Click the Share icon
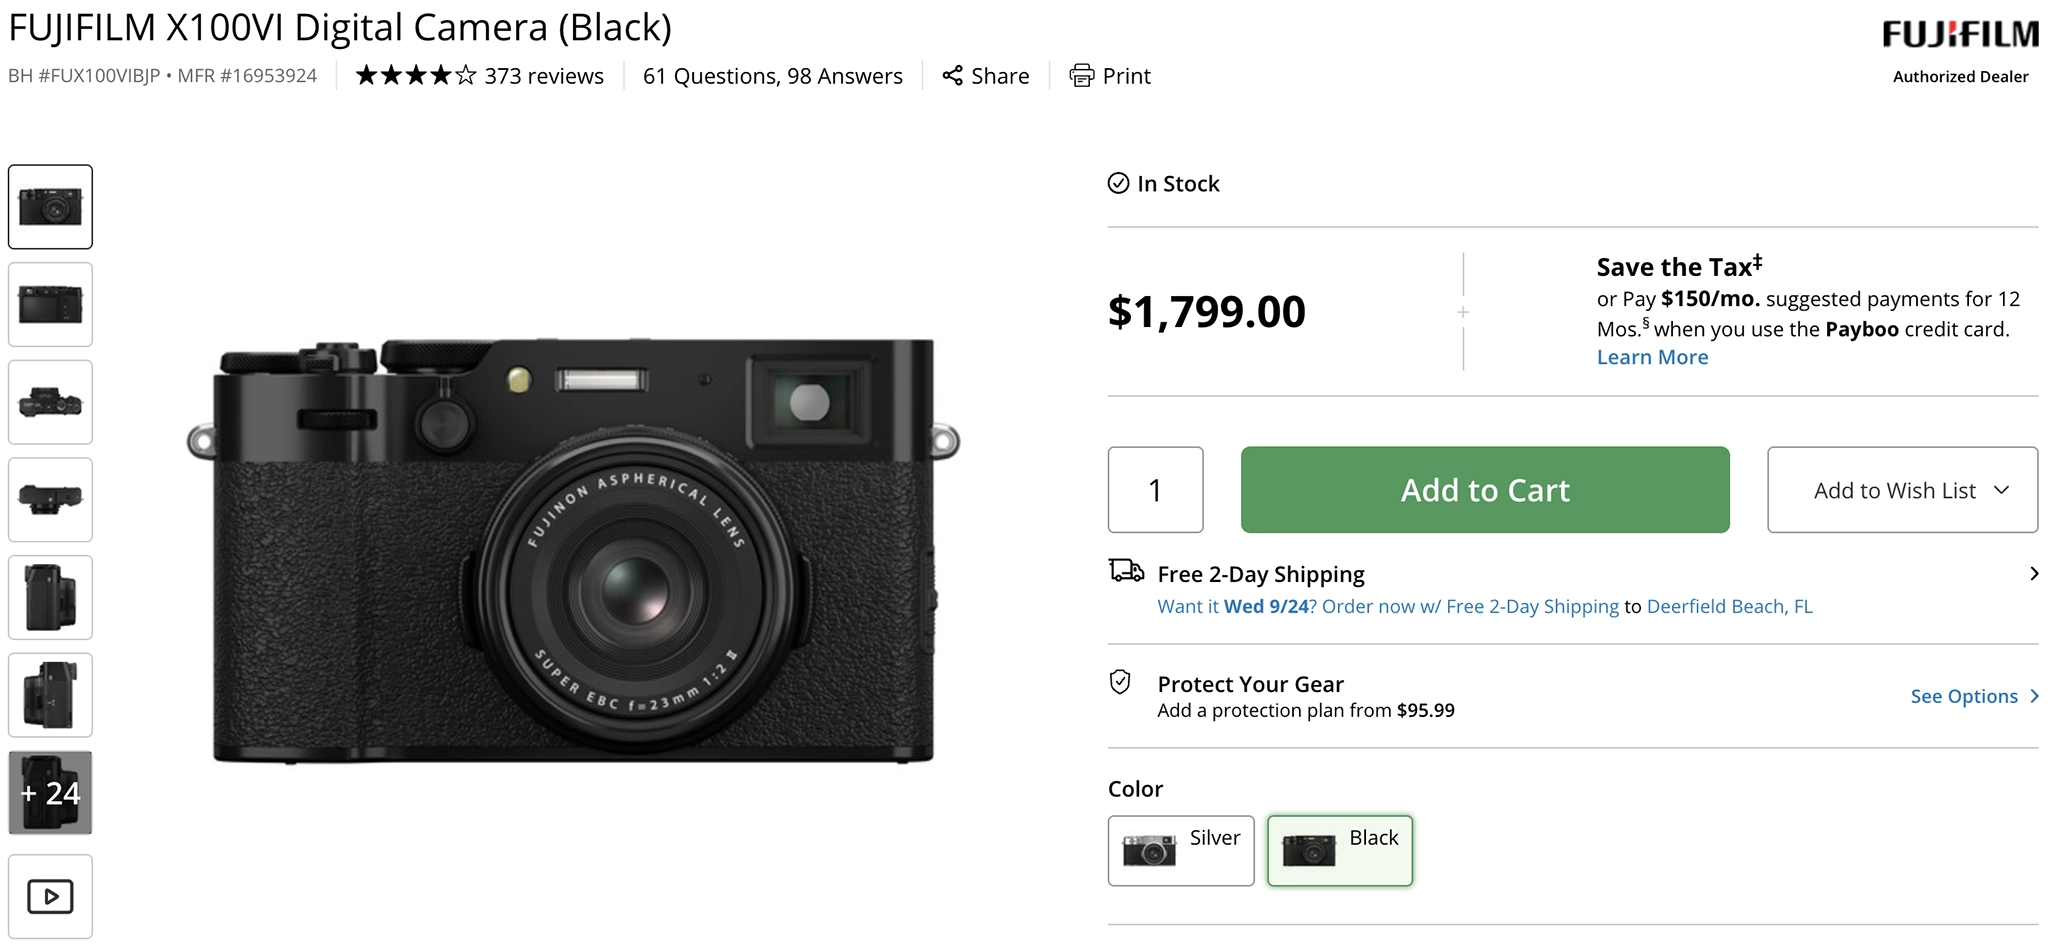The height and width of the screenshot is (947, 2048). [x=953, y=76]
